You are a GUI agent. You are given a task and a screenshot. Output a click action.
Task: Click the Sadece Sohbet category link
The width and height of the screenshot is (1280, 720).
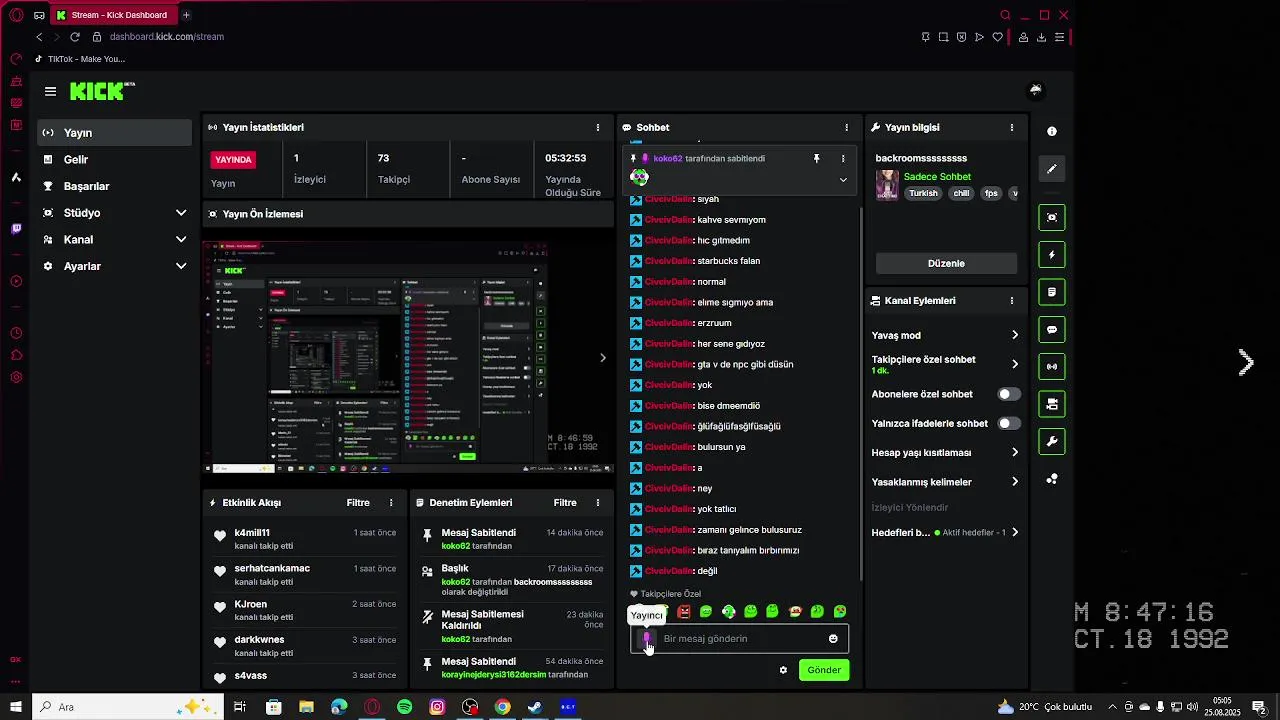coord(937,177)
